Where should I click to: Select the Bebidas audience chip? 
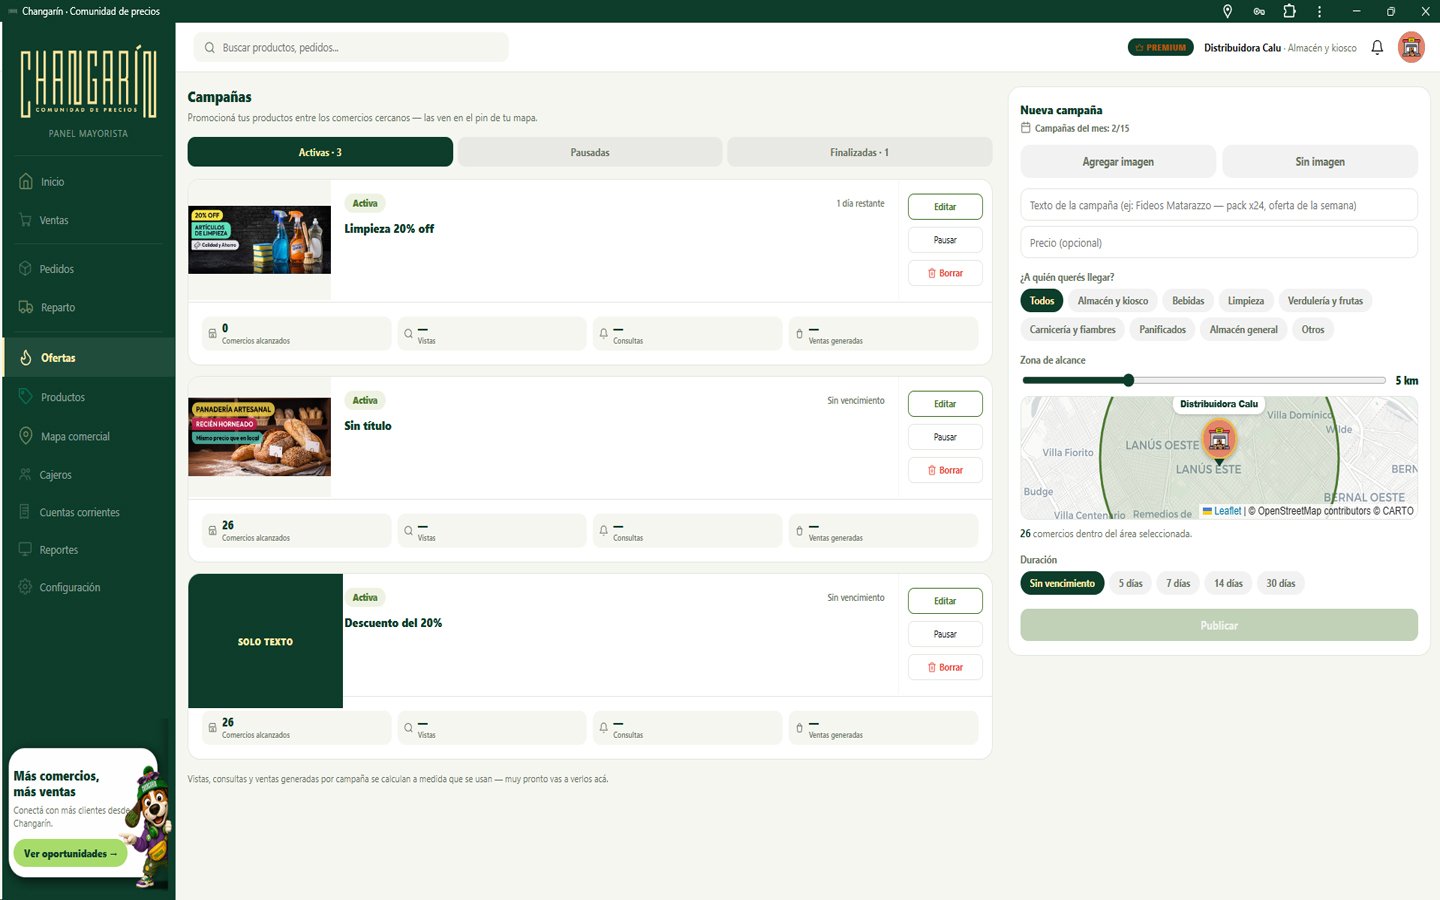click(1188, 301)
